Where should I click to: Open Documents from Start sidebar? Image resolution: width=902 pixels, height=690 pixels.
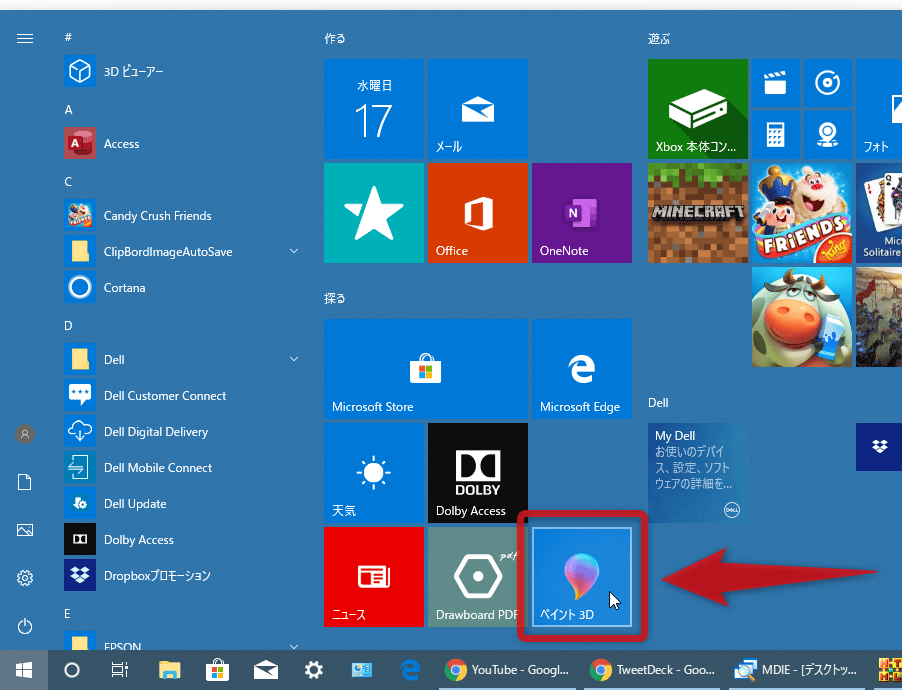point(25,482)
